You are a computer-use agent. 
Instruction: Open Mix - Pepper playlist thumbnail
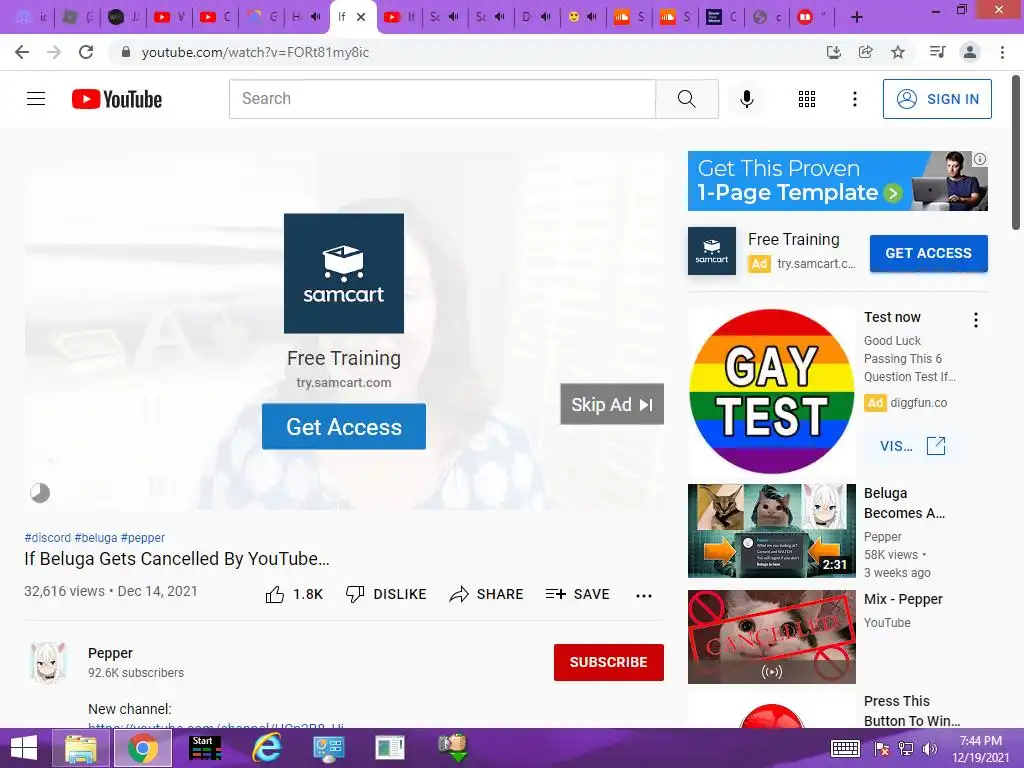click(x=771, y=637)
